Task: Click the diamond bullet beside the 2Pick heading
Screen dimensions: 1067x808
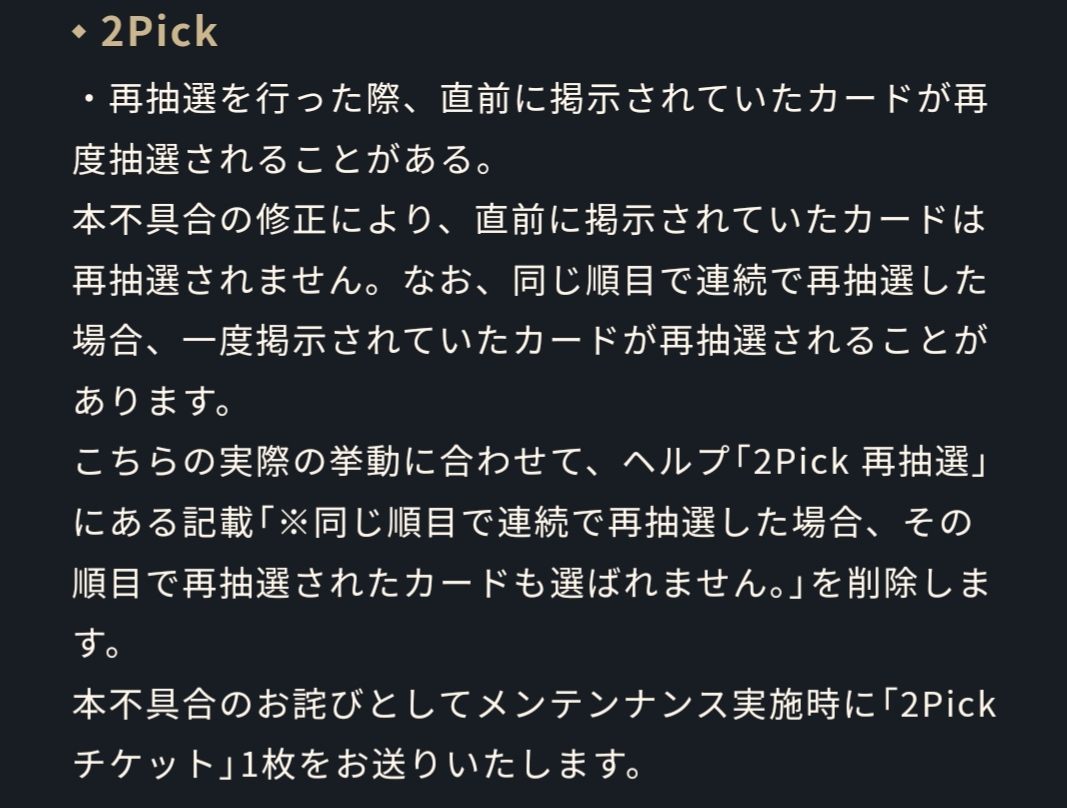Action: (80, 33)
